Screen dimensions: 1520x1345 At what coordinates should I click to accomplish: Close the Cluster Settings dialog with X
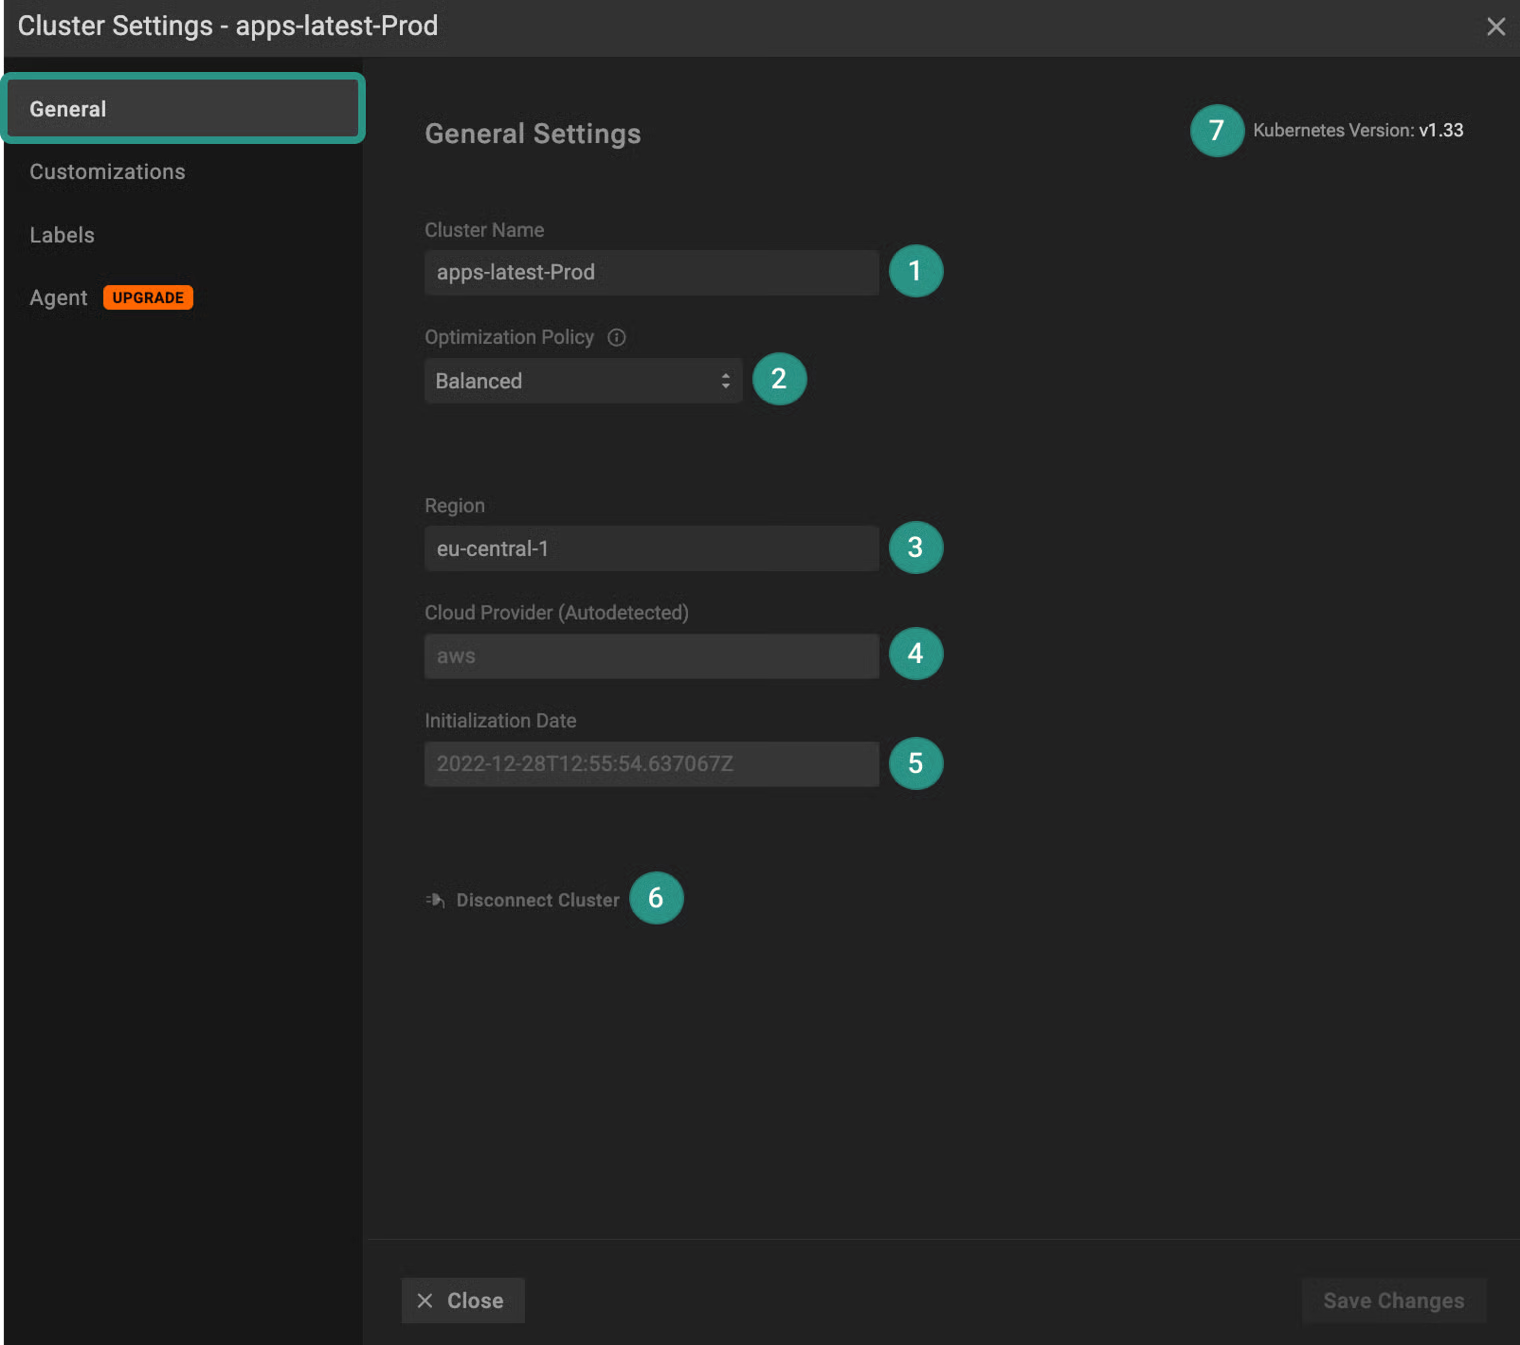pyautogui.click(x=1495, y=27)
